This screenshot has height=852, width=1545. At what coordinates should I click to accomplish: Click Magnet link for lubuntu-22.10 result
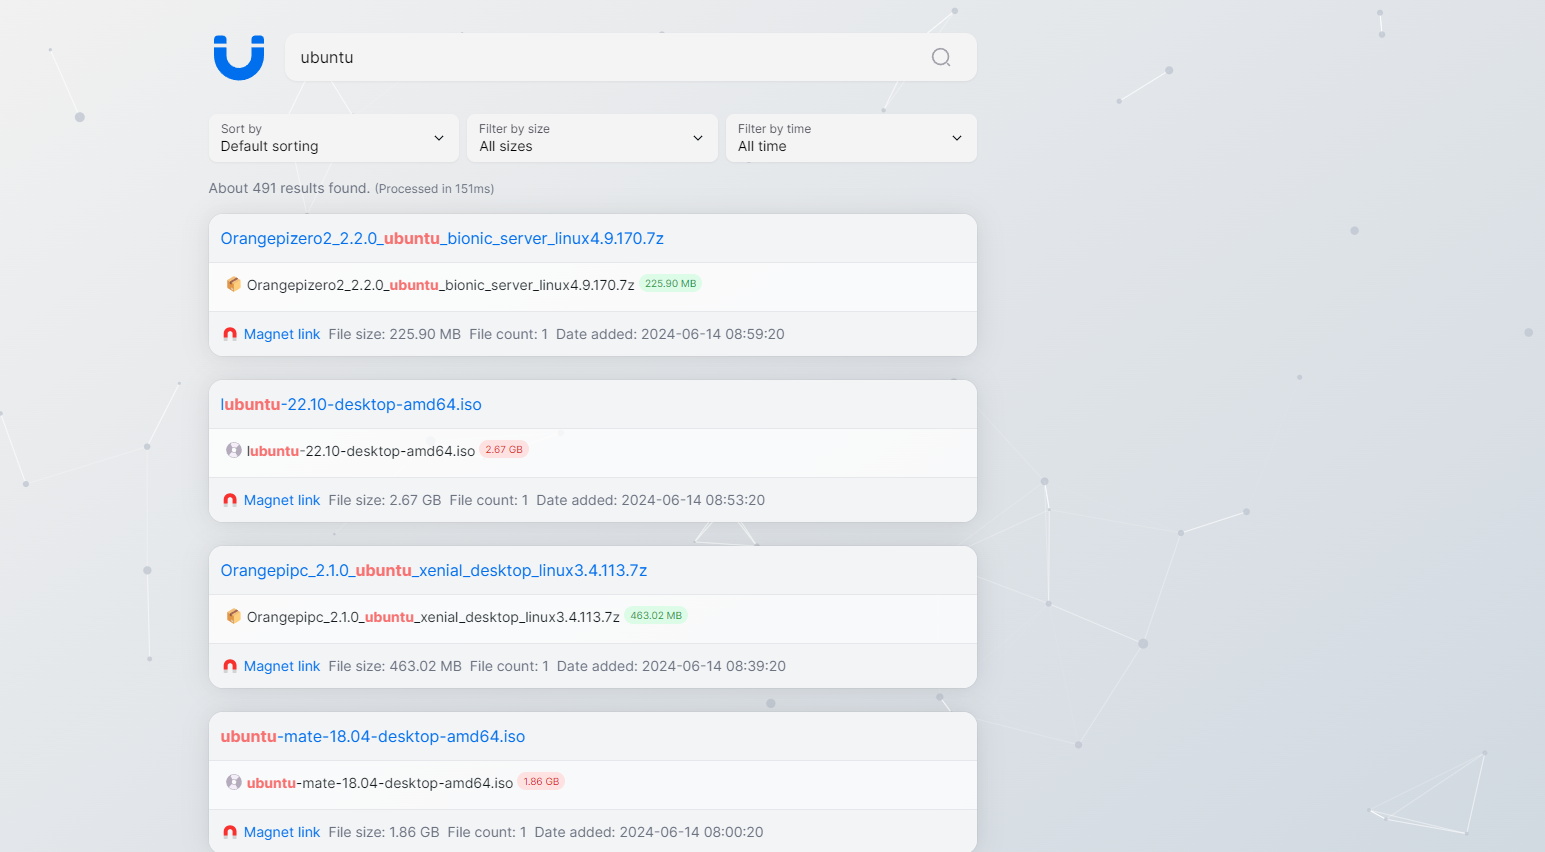click(282, 500)
